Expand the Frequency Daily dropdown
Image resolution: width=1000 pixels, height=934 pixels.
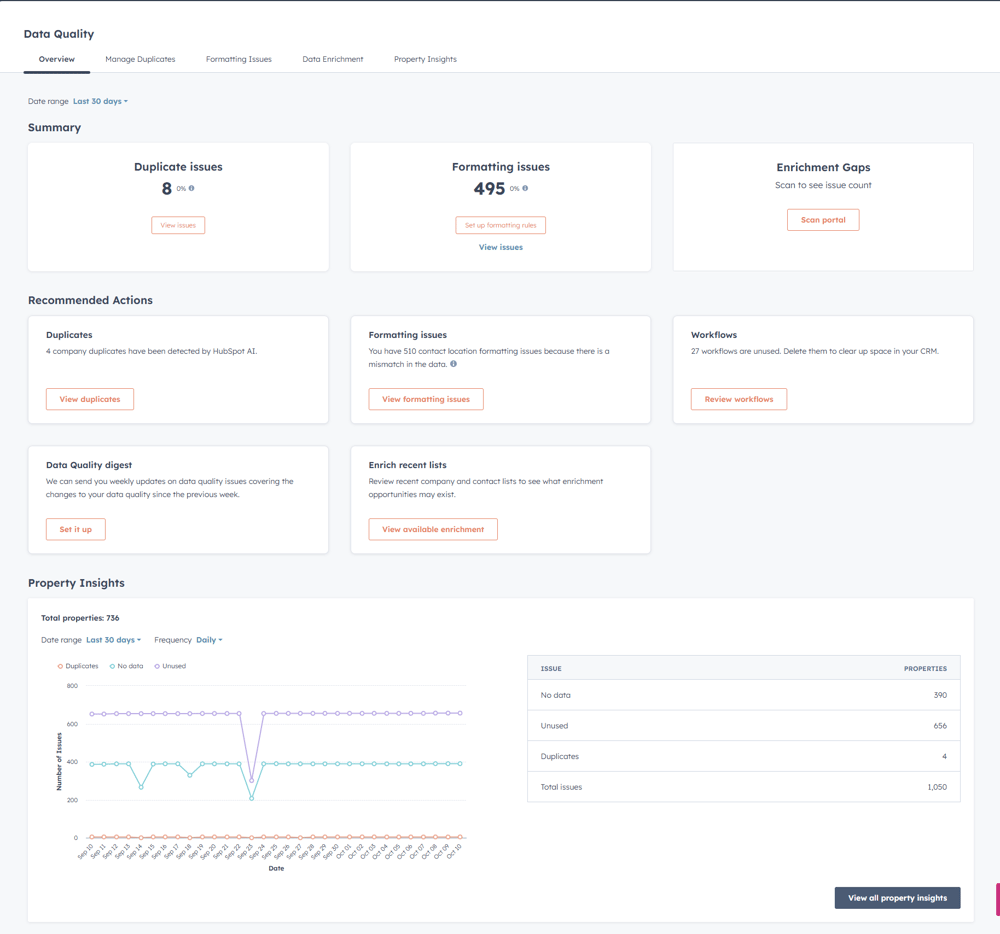(209, 640)
